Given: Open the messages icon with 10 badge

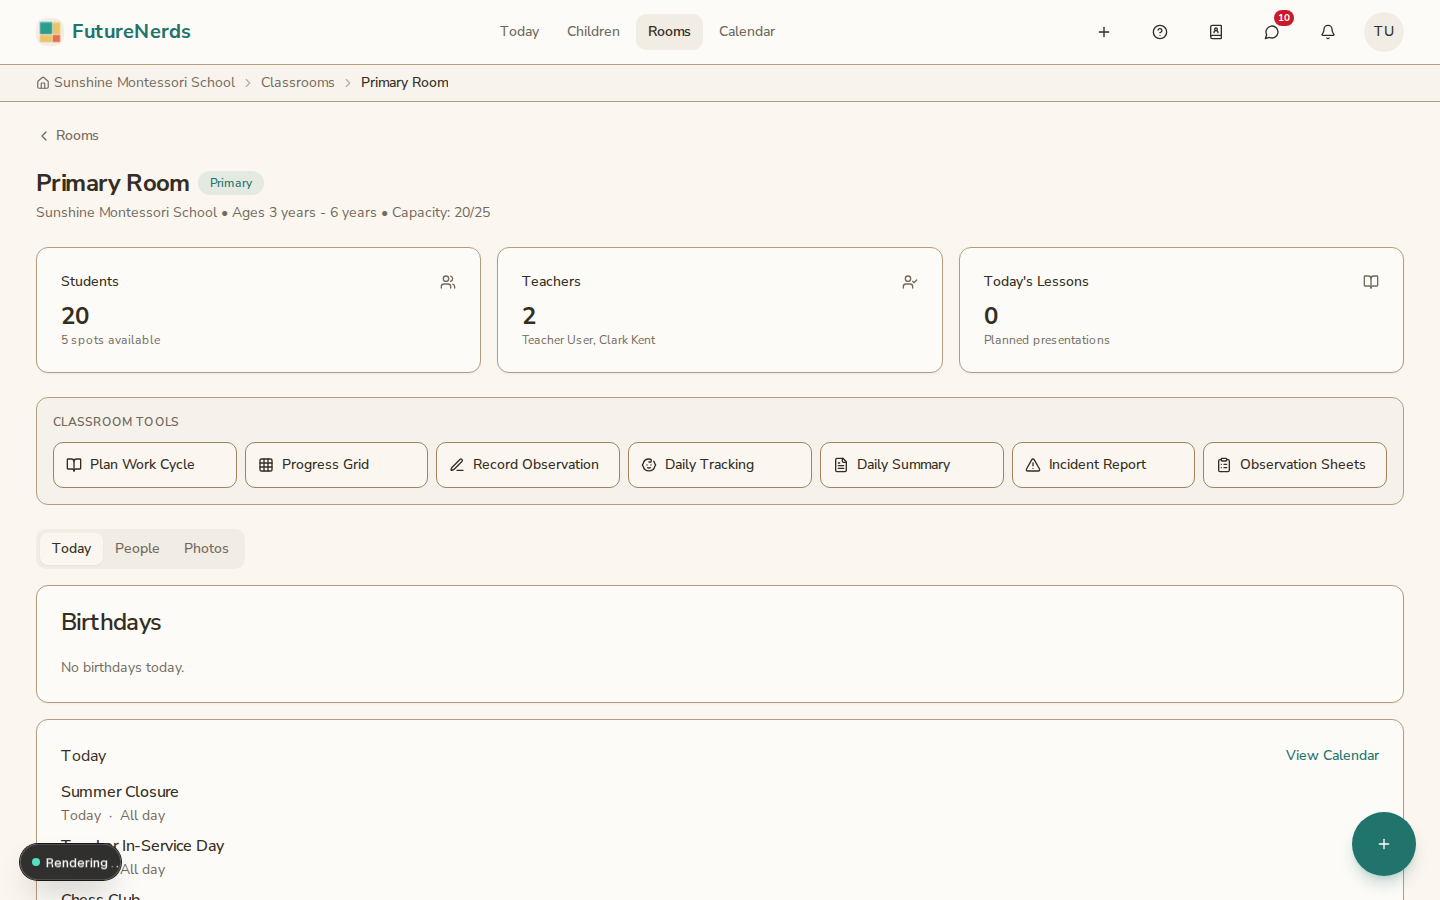Looking at the screenshot, I should 1272,32.
